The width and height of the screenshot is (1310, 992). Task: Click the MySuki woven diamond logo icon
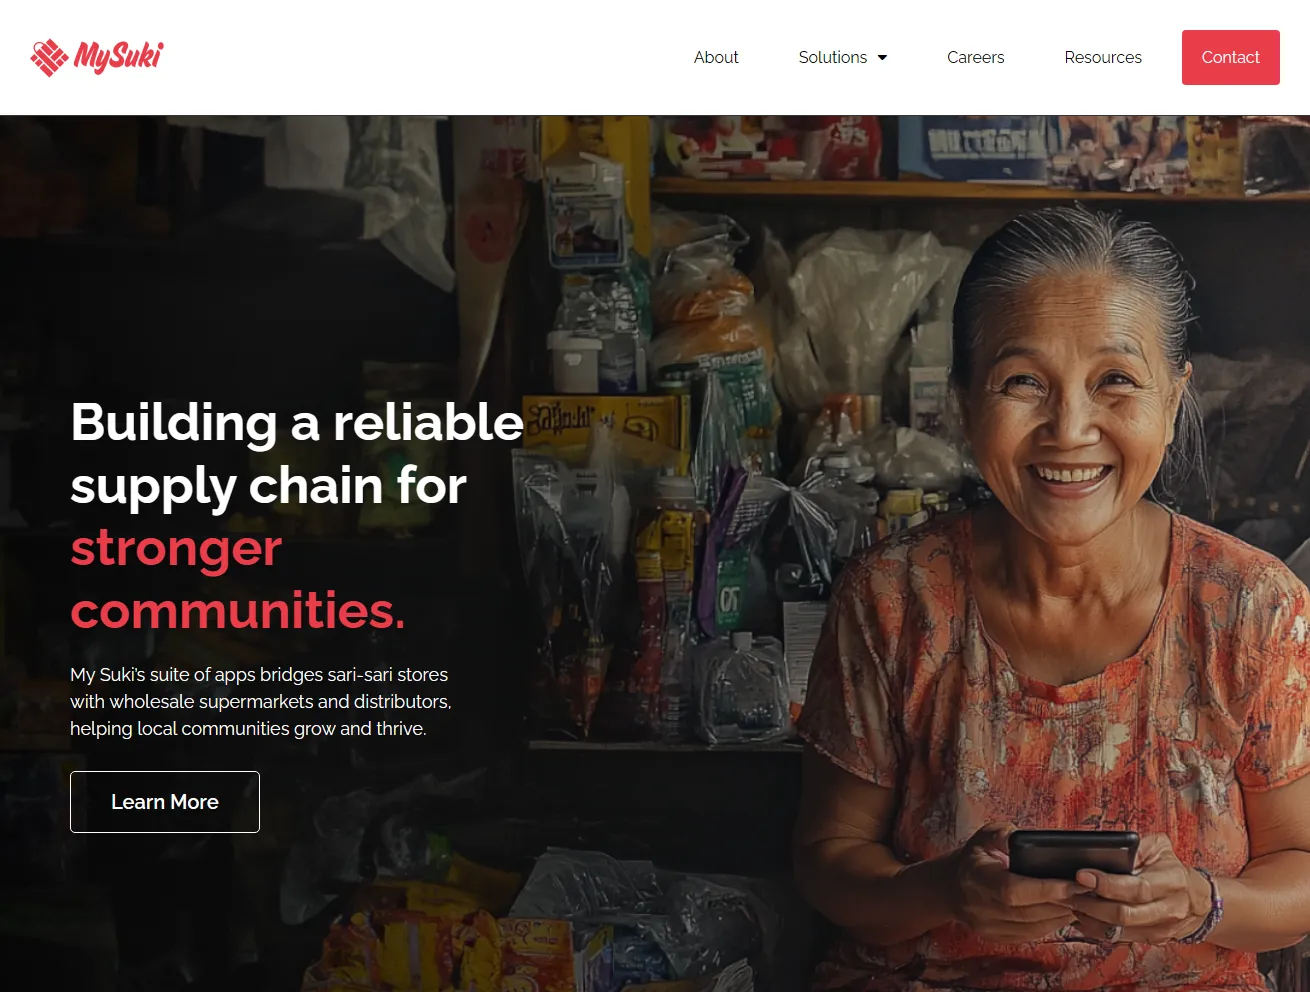(49, 57)
